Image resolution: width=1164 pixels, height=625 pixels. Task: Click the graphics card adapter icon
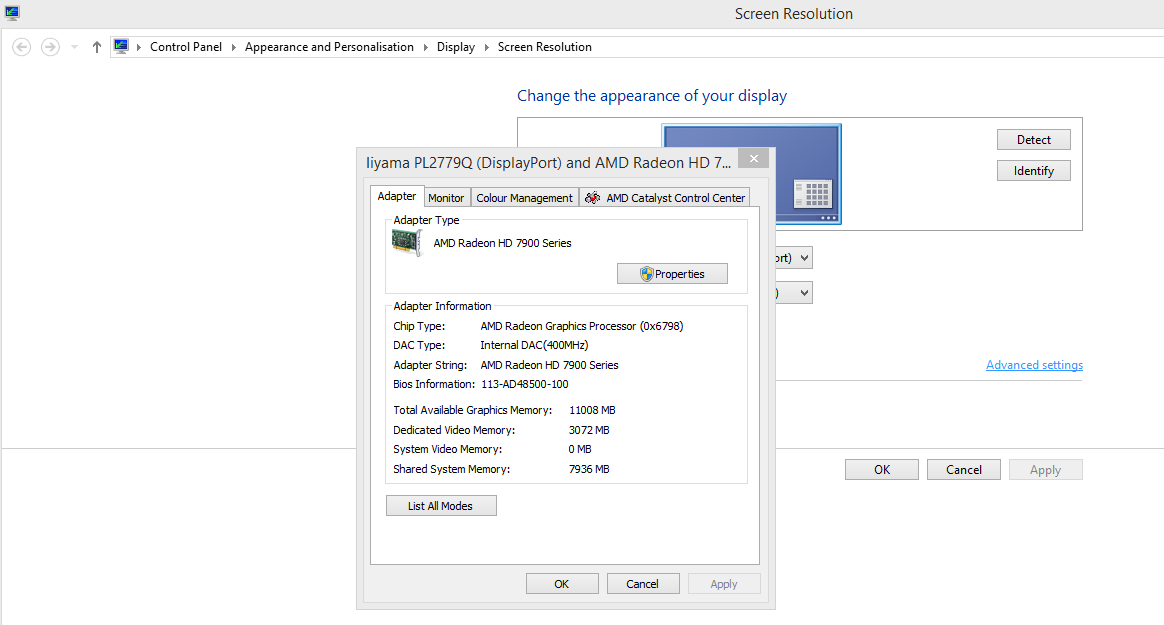(407, 243)
